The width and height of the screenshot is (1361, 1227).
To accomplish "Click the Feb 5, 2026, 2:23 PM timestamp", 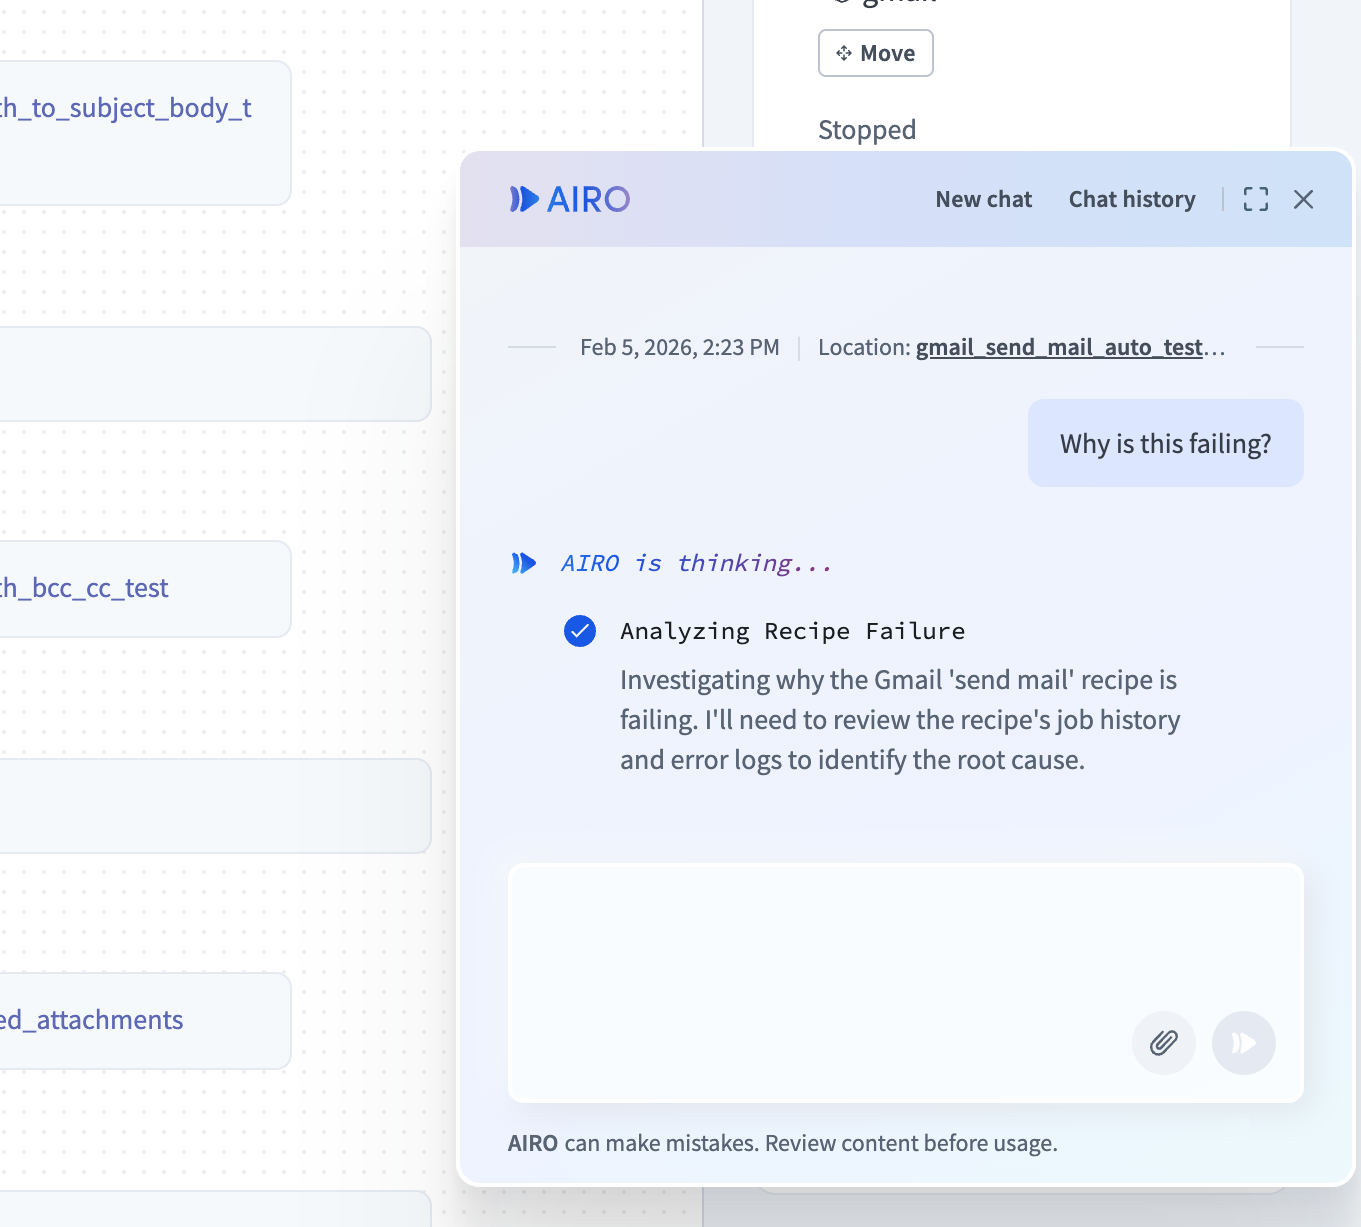I will click(680, 347).
